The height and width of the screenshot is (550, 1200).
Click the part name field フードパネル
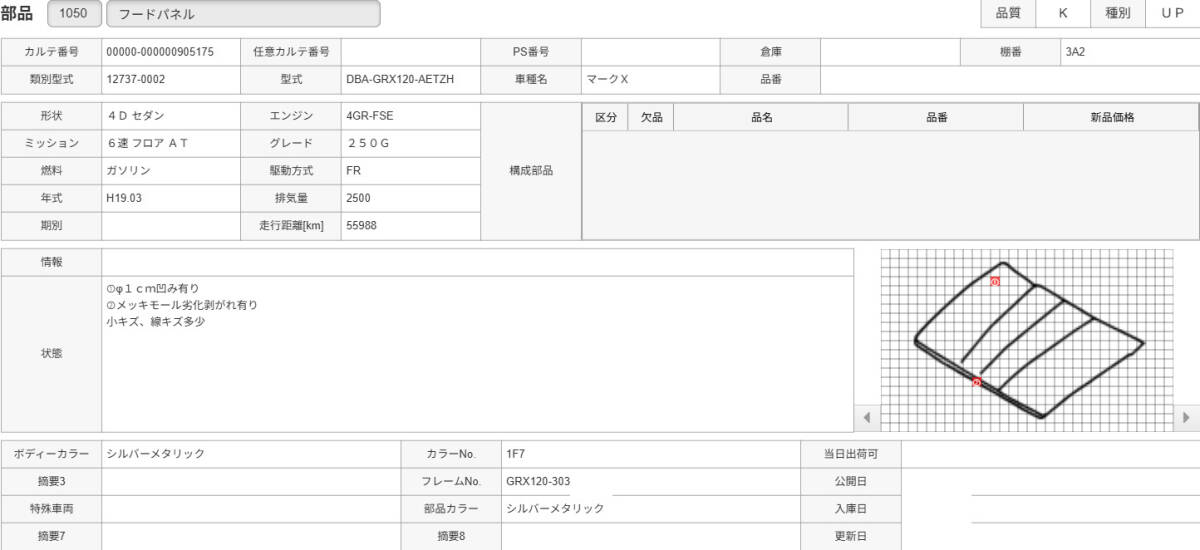[x=243, y=14]
